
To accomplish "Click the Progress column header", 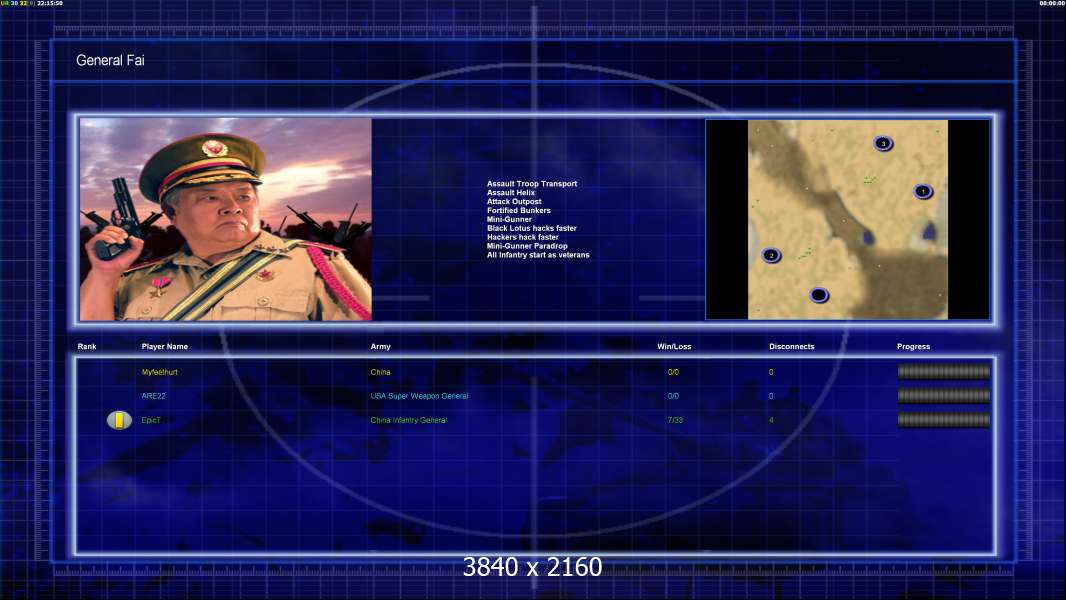I will click(x=913, y=347).
